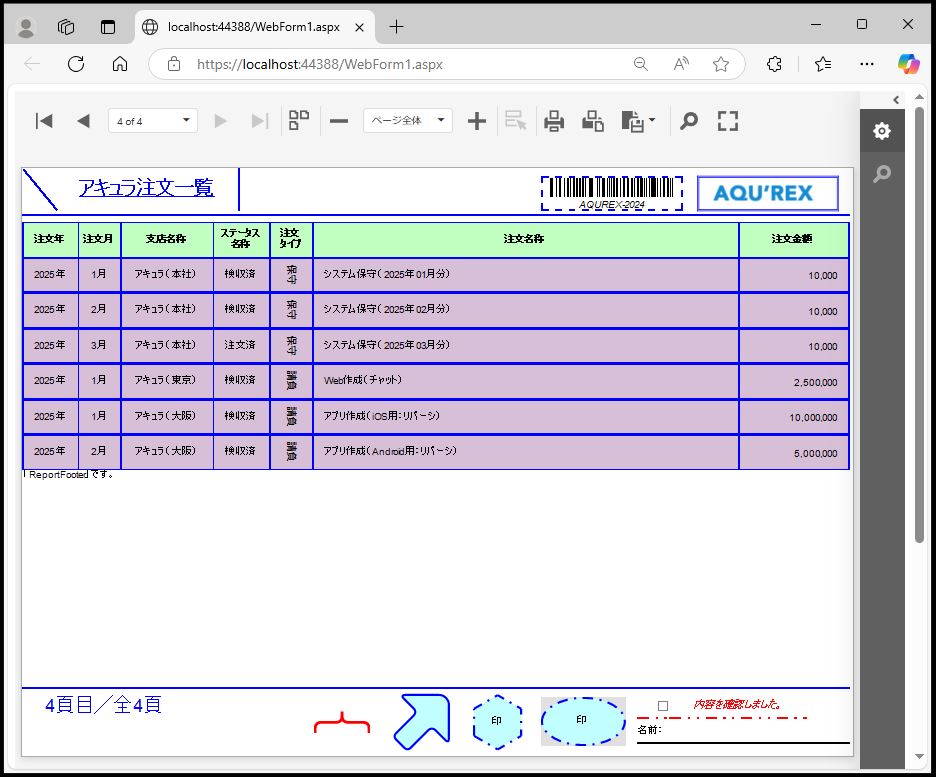
Task: Open the report search magnifier in toolbar
Action: (x=688, y=121)
